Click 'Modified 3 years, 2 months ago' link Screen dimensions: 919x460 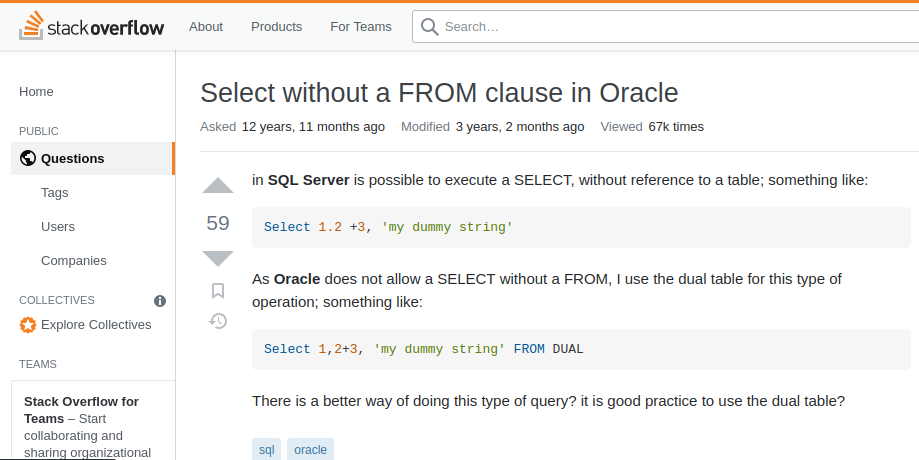[x=492, y=127]
